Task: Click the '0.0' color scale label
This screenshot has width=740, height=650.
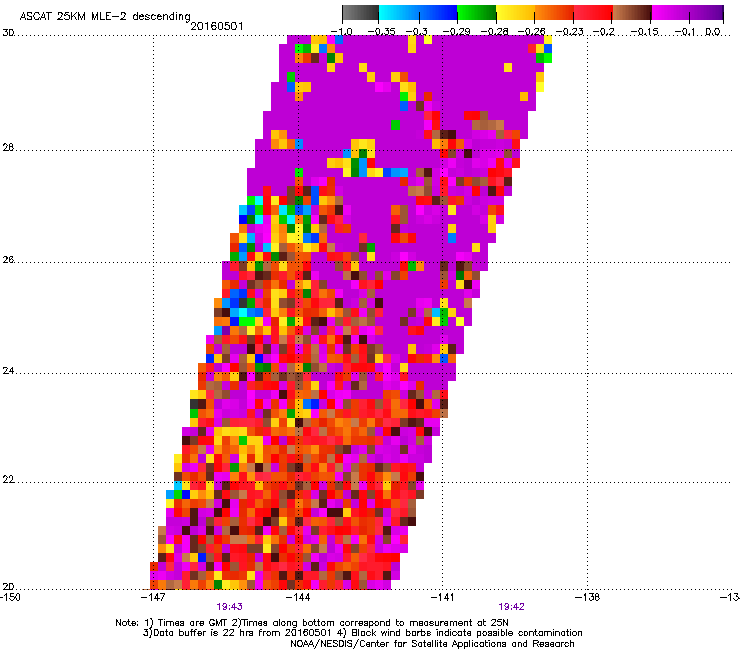Action: [x=713, y=32]
